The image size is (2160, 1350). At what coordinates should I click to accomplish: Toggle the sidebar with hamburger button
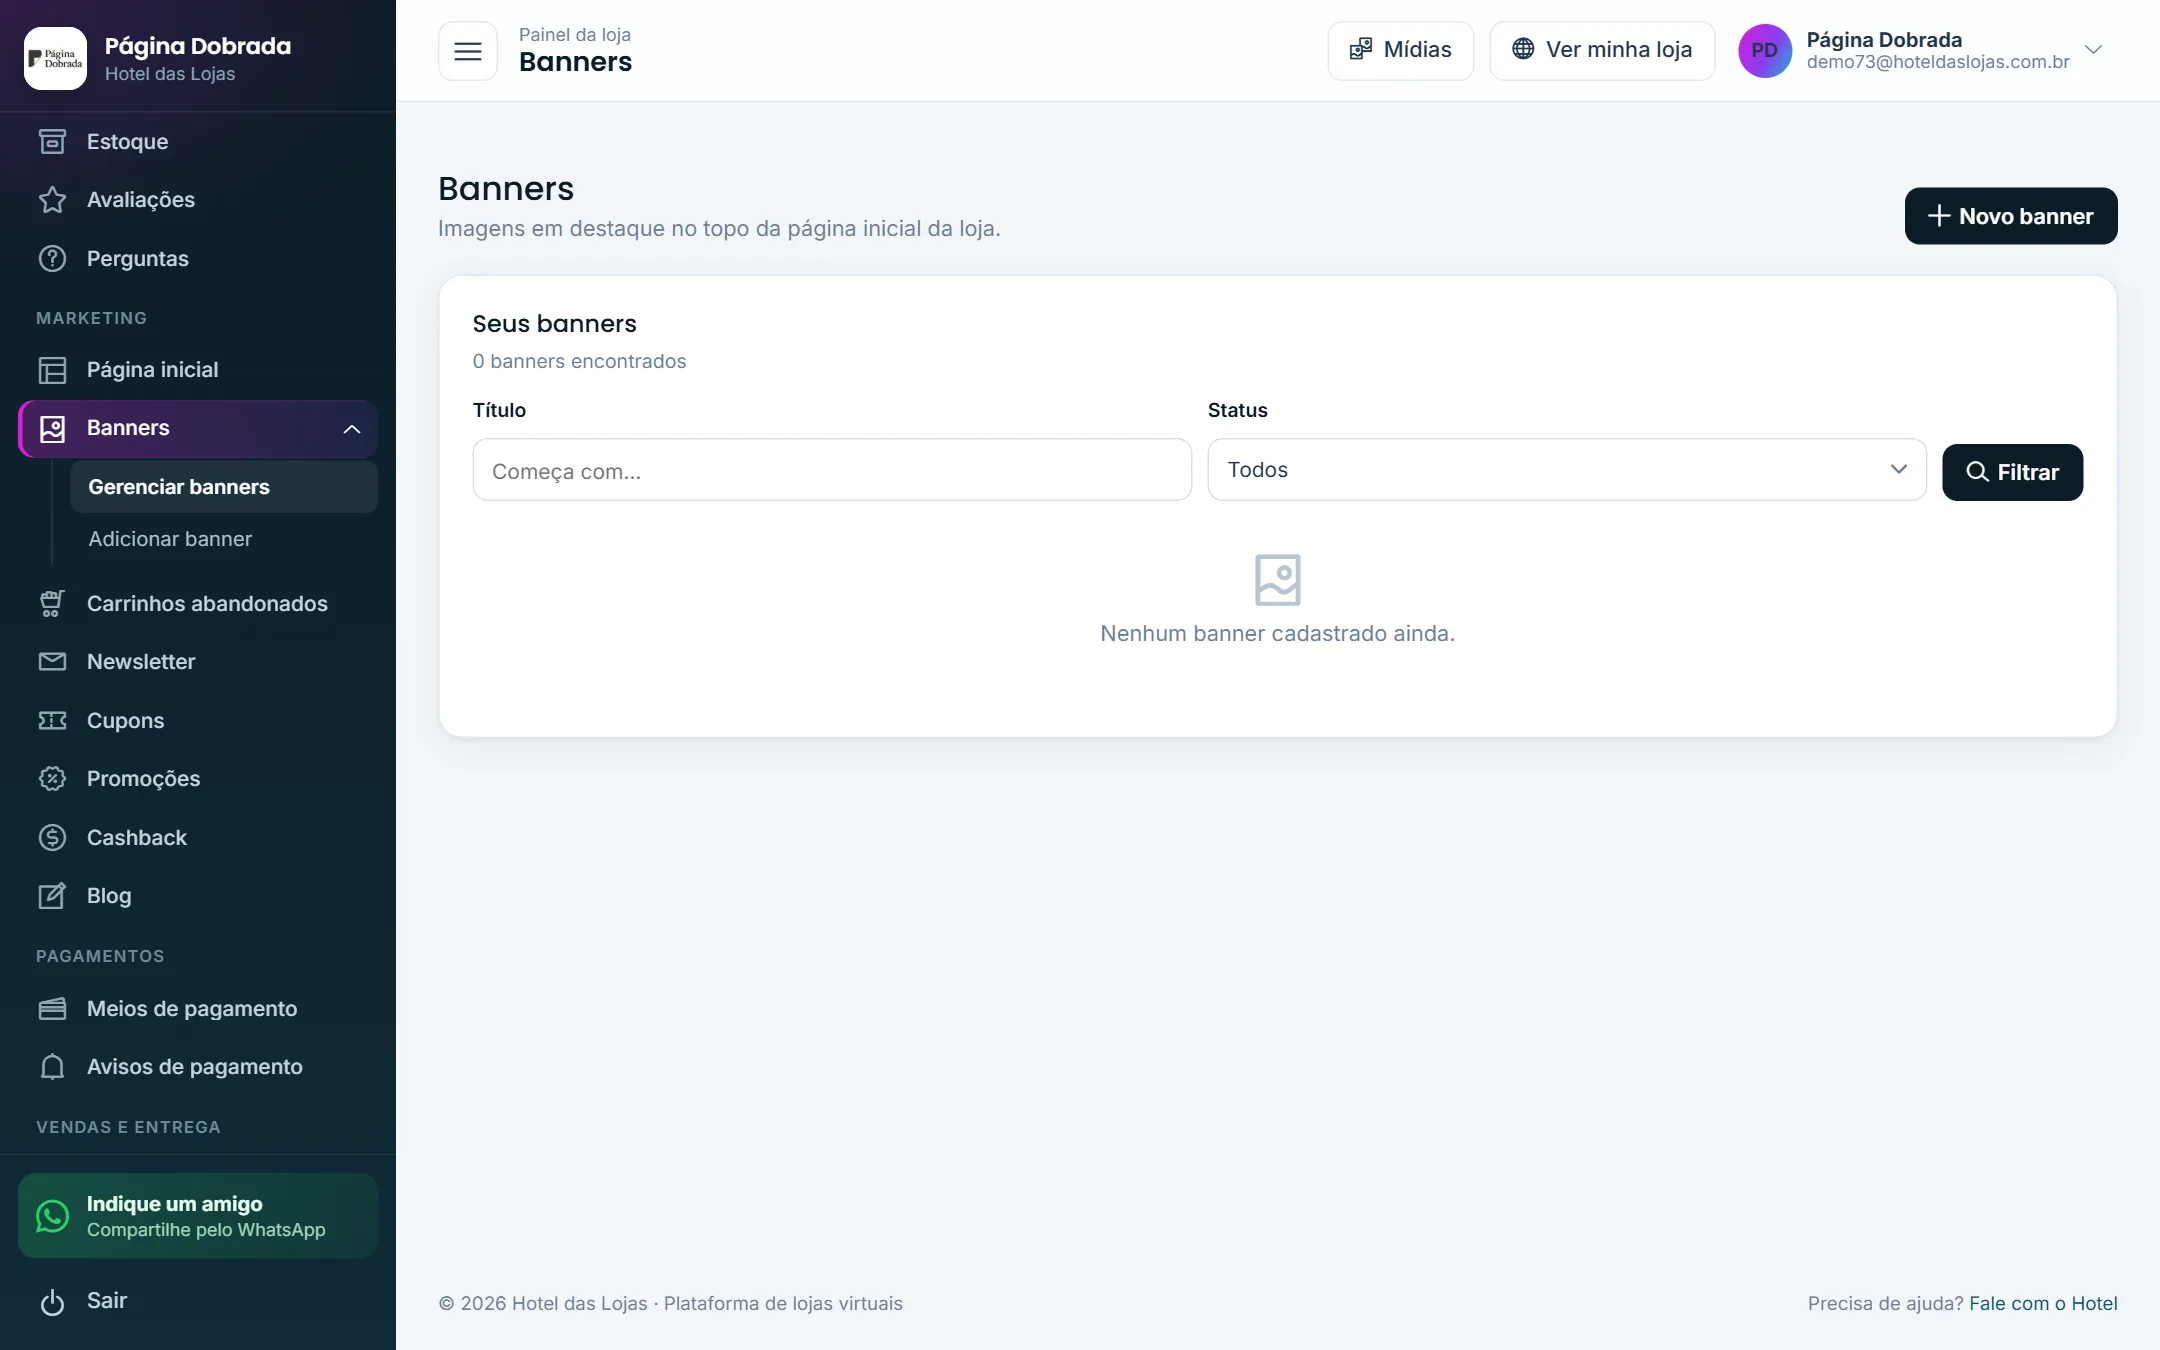point(468,51)
